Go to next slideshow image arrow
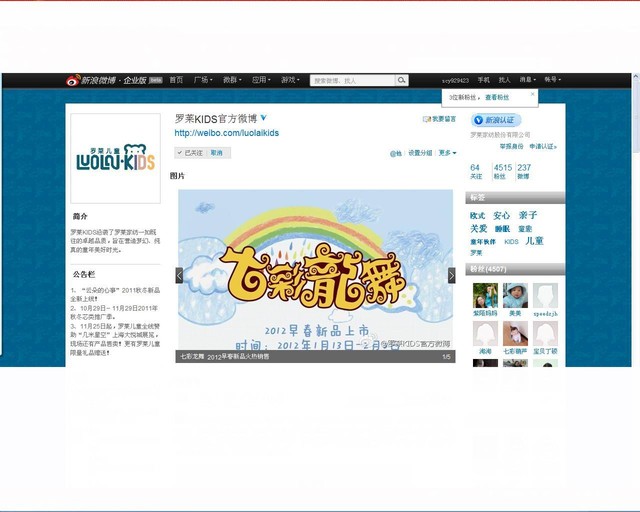Viewport: 640px width, 512px height. pyautogui.click(x=451, y=275)
